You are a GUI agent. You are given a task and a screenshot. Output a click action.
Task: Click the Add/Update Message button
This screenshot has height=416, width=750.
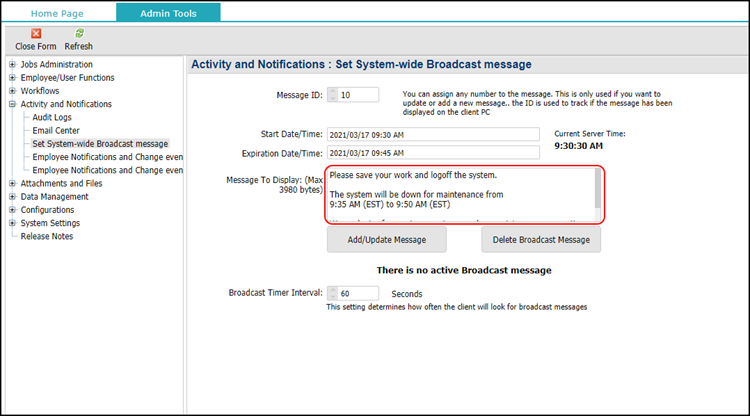click(x=386, y=240)
